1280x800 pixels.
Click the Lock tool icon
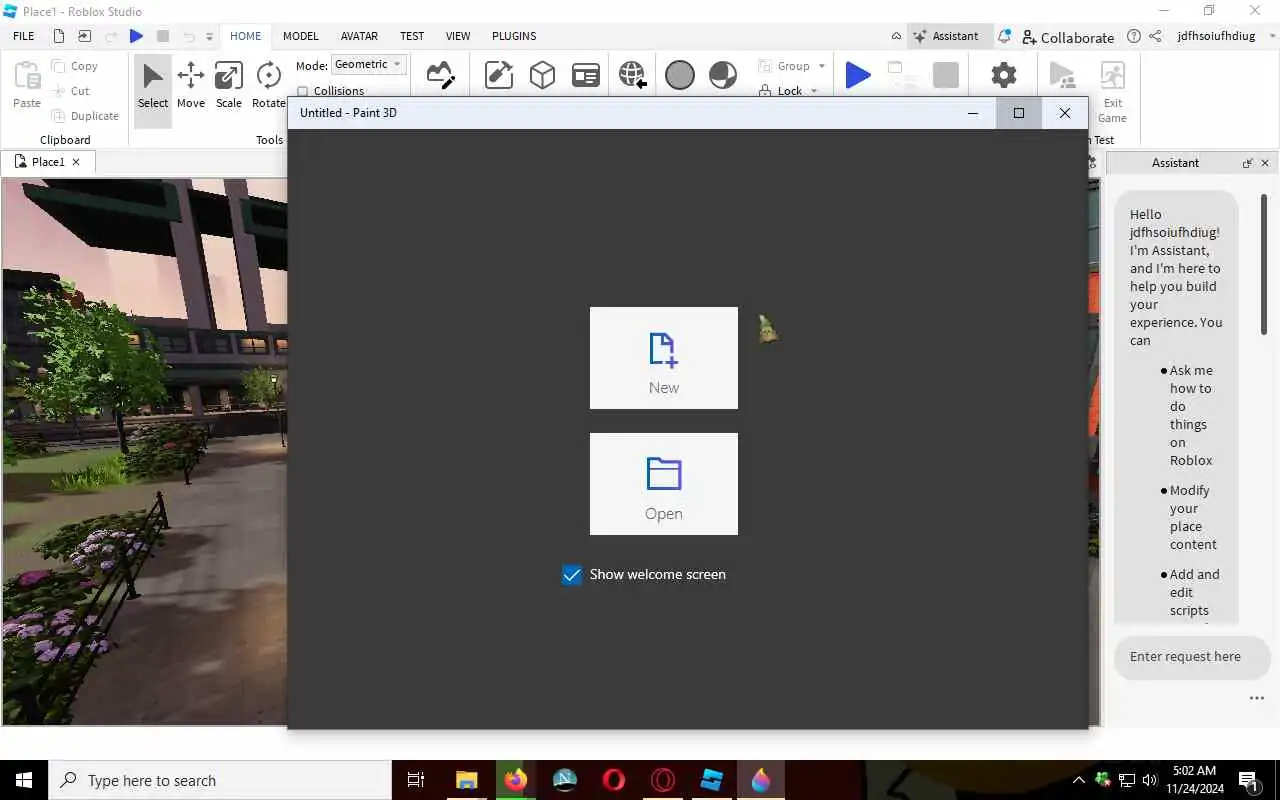tap(765, 91)
